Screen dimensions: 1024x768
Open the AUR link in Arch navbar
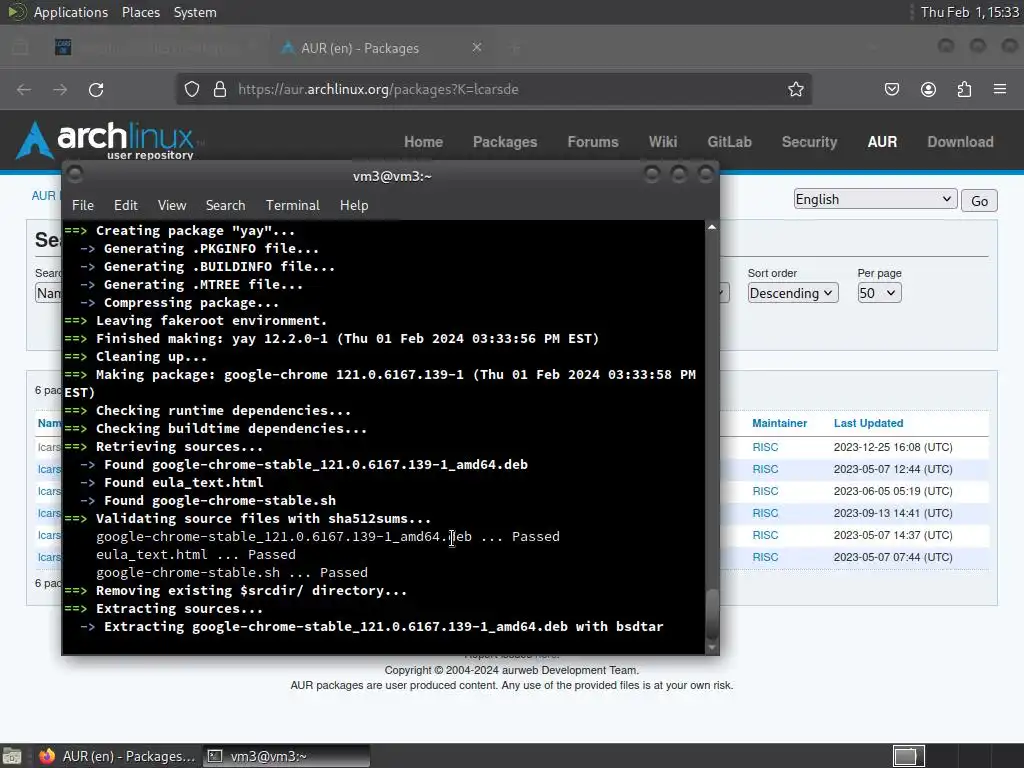pyautogui.click(x=882, y=142)
